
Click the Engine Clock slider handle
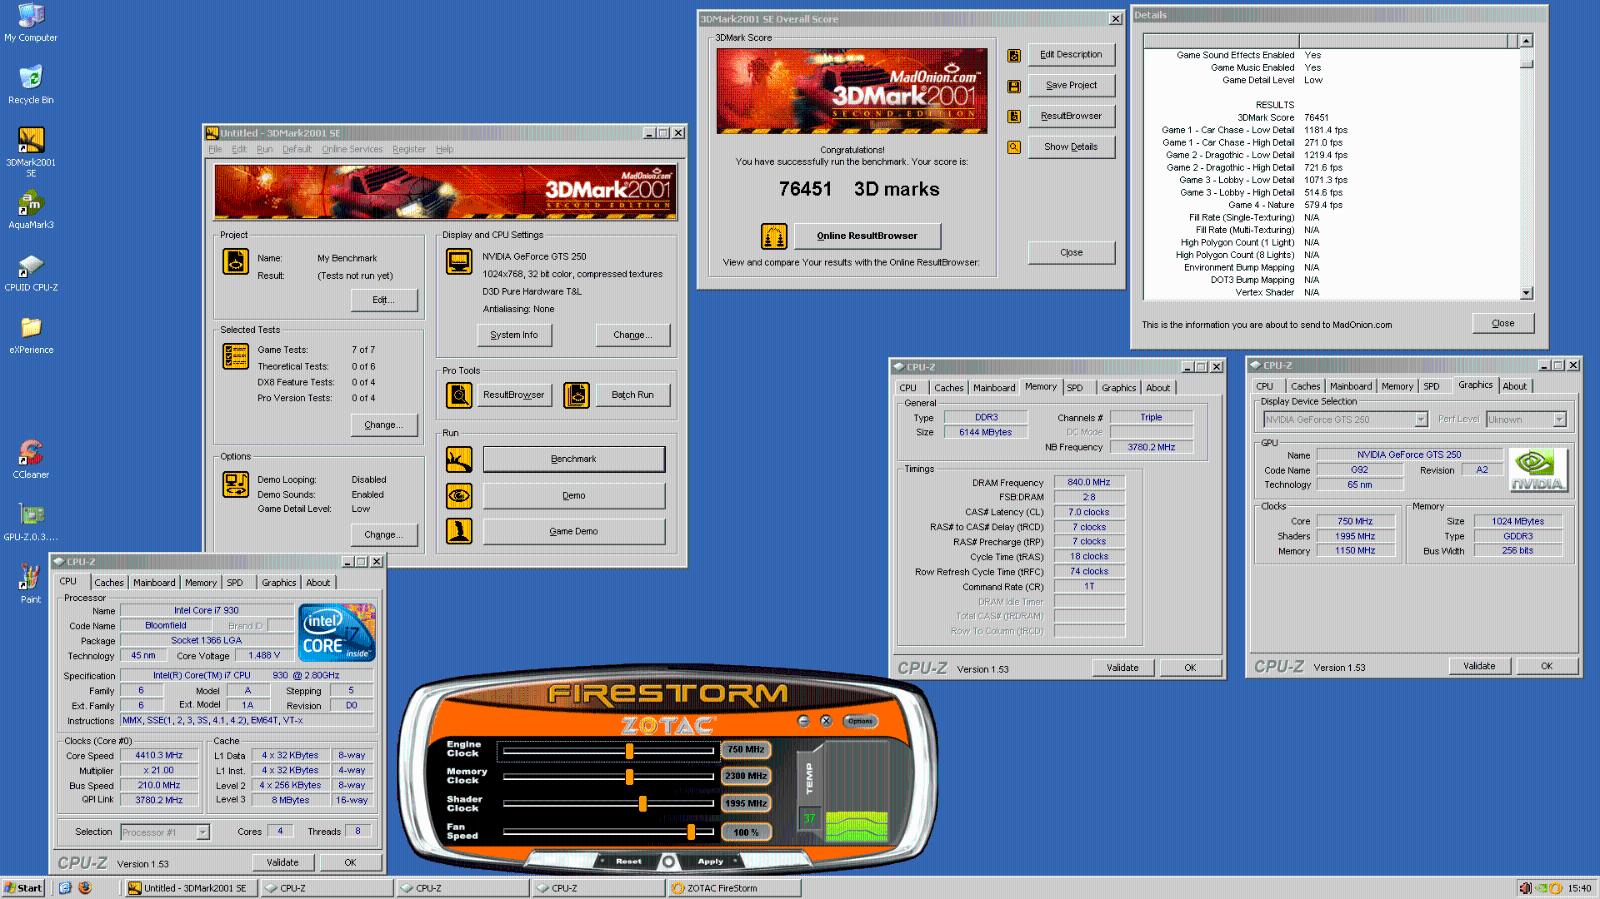click(x=629, y=750)
